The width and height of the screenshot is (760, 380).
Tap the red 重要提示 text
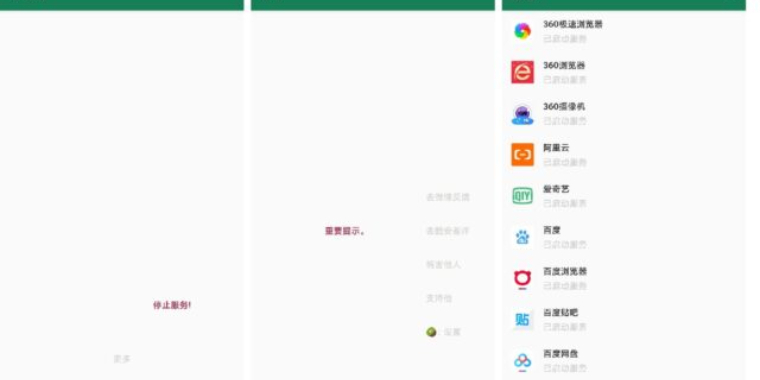click(x=345, y=231)
